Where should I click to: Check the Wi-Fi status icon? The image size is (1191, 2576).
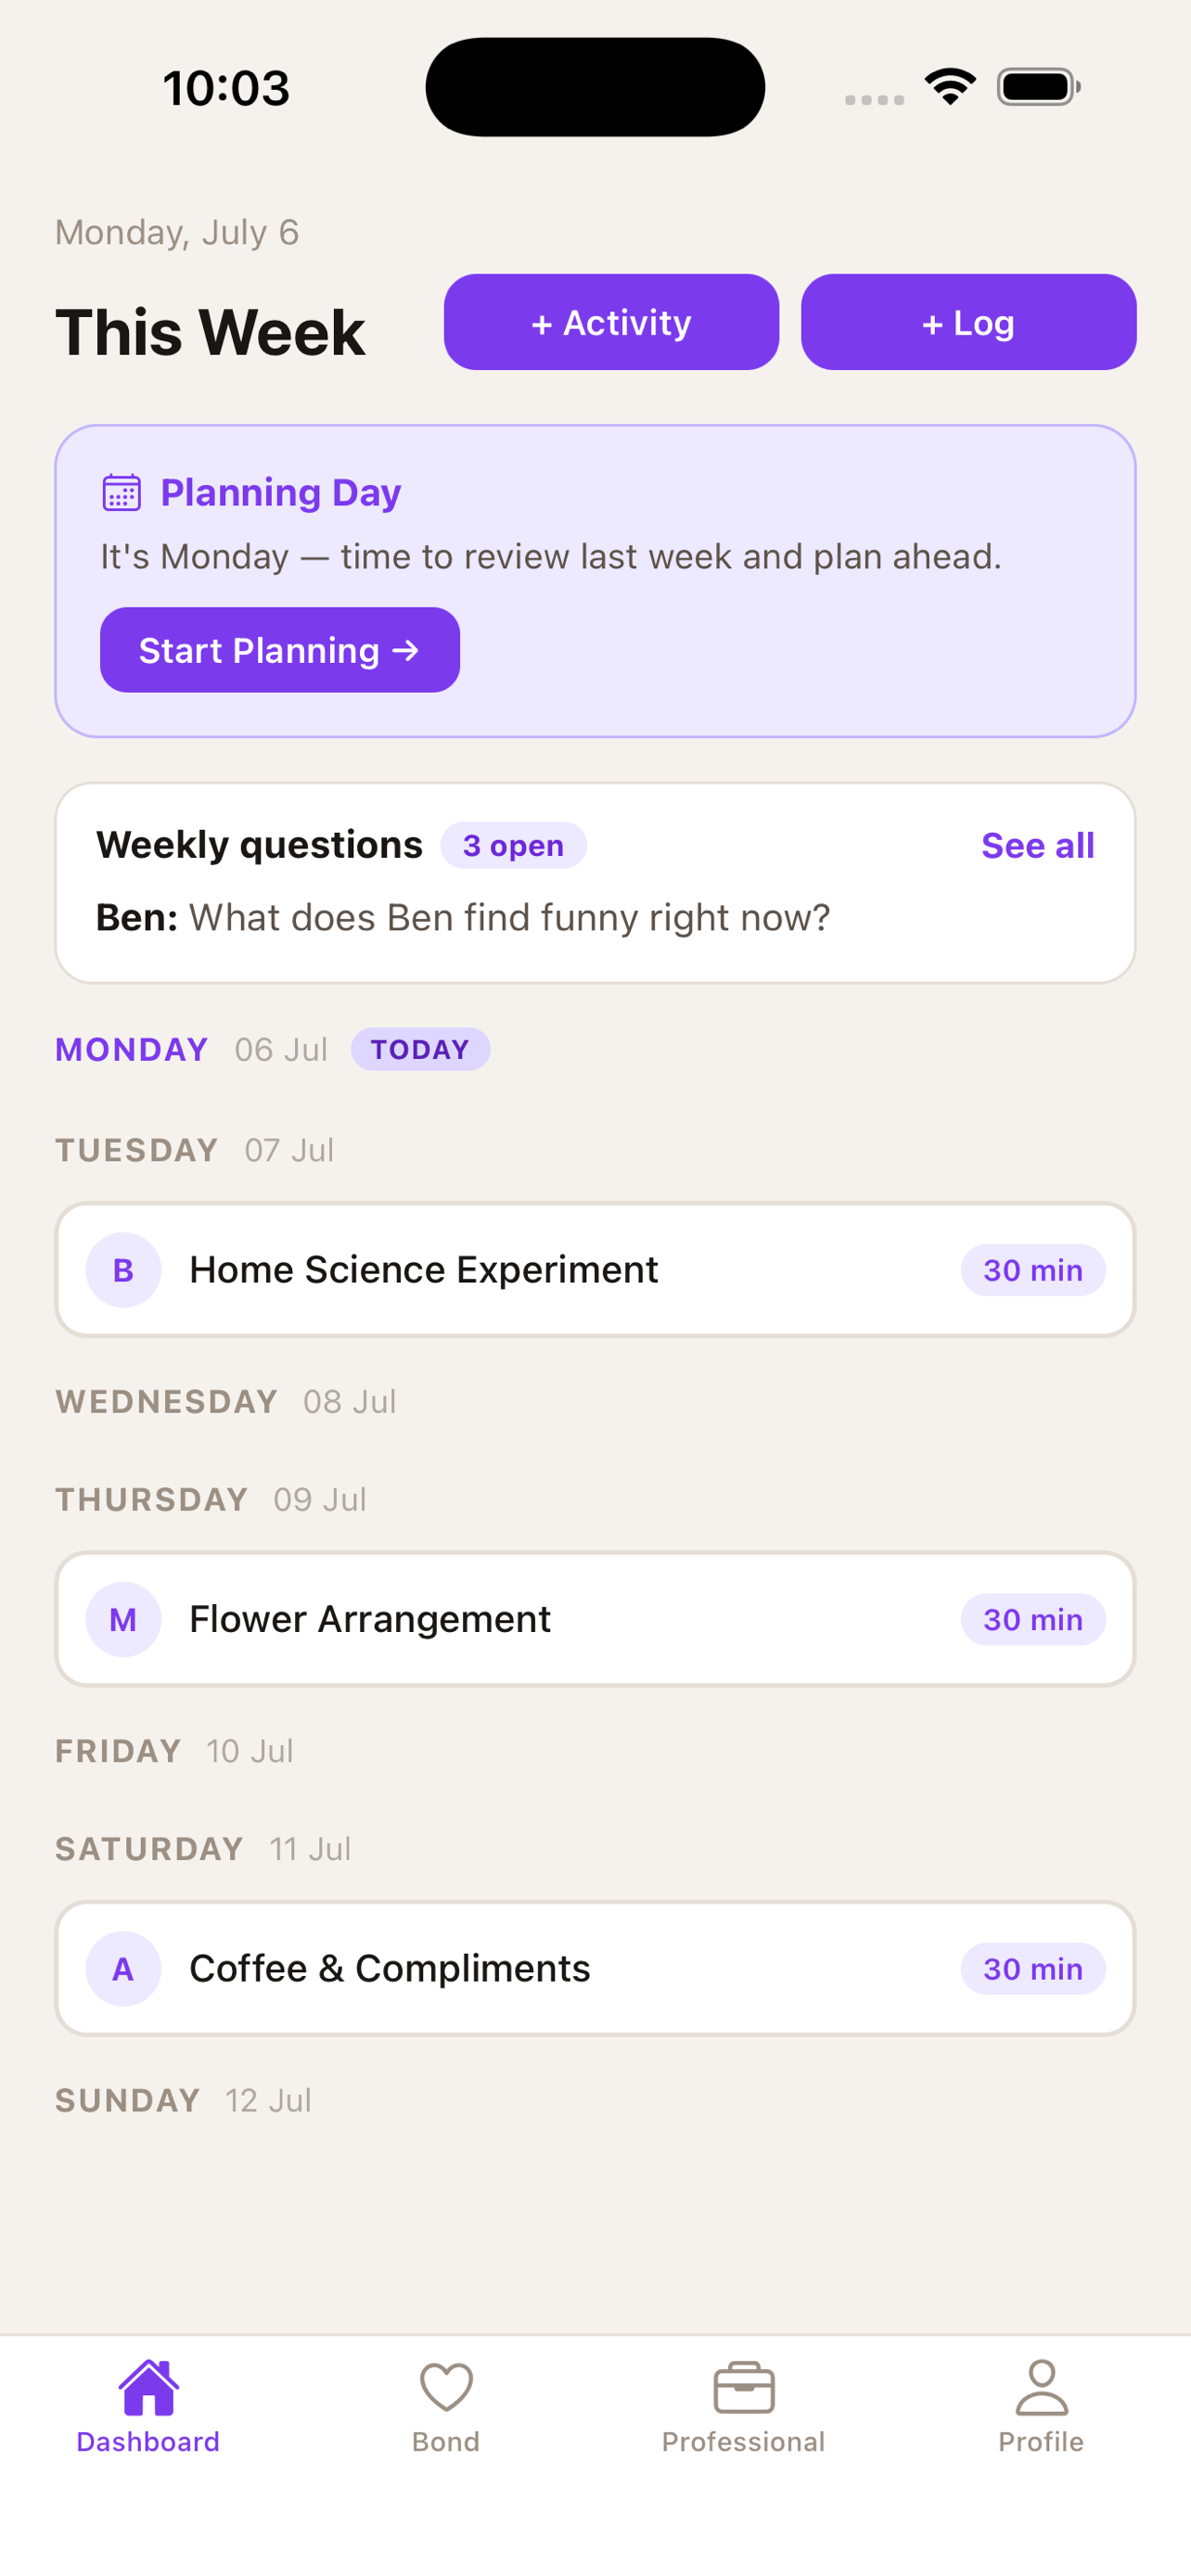pos(950,87)
